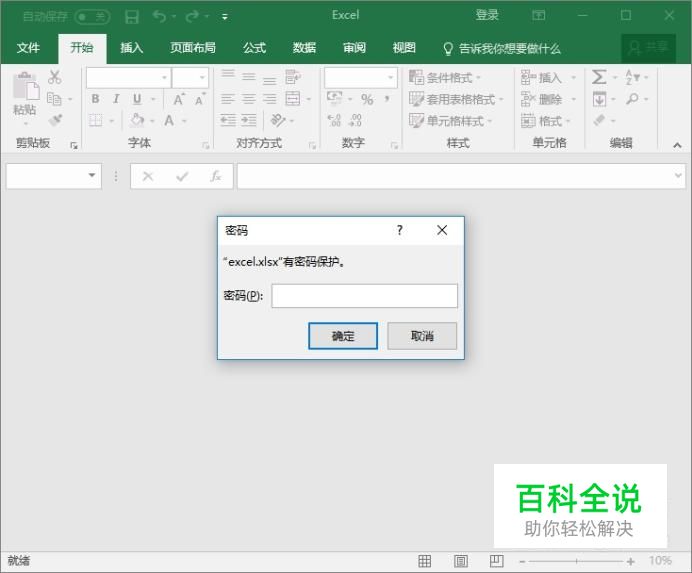The image size is (692, 573).
Task: Click the AutoSum sigma icon
Action: pyautogui.click(x=599, y=77)
